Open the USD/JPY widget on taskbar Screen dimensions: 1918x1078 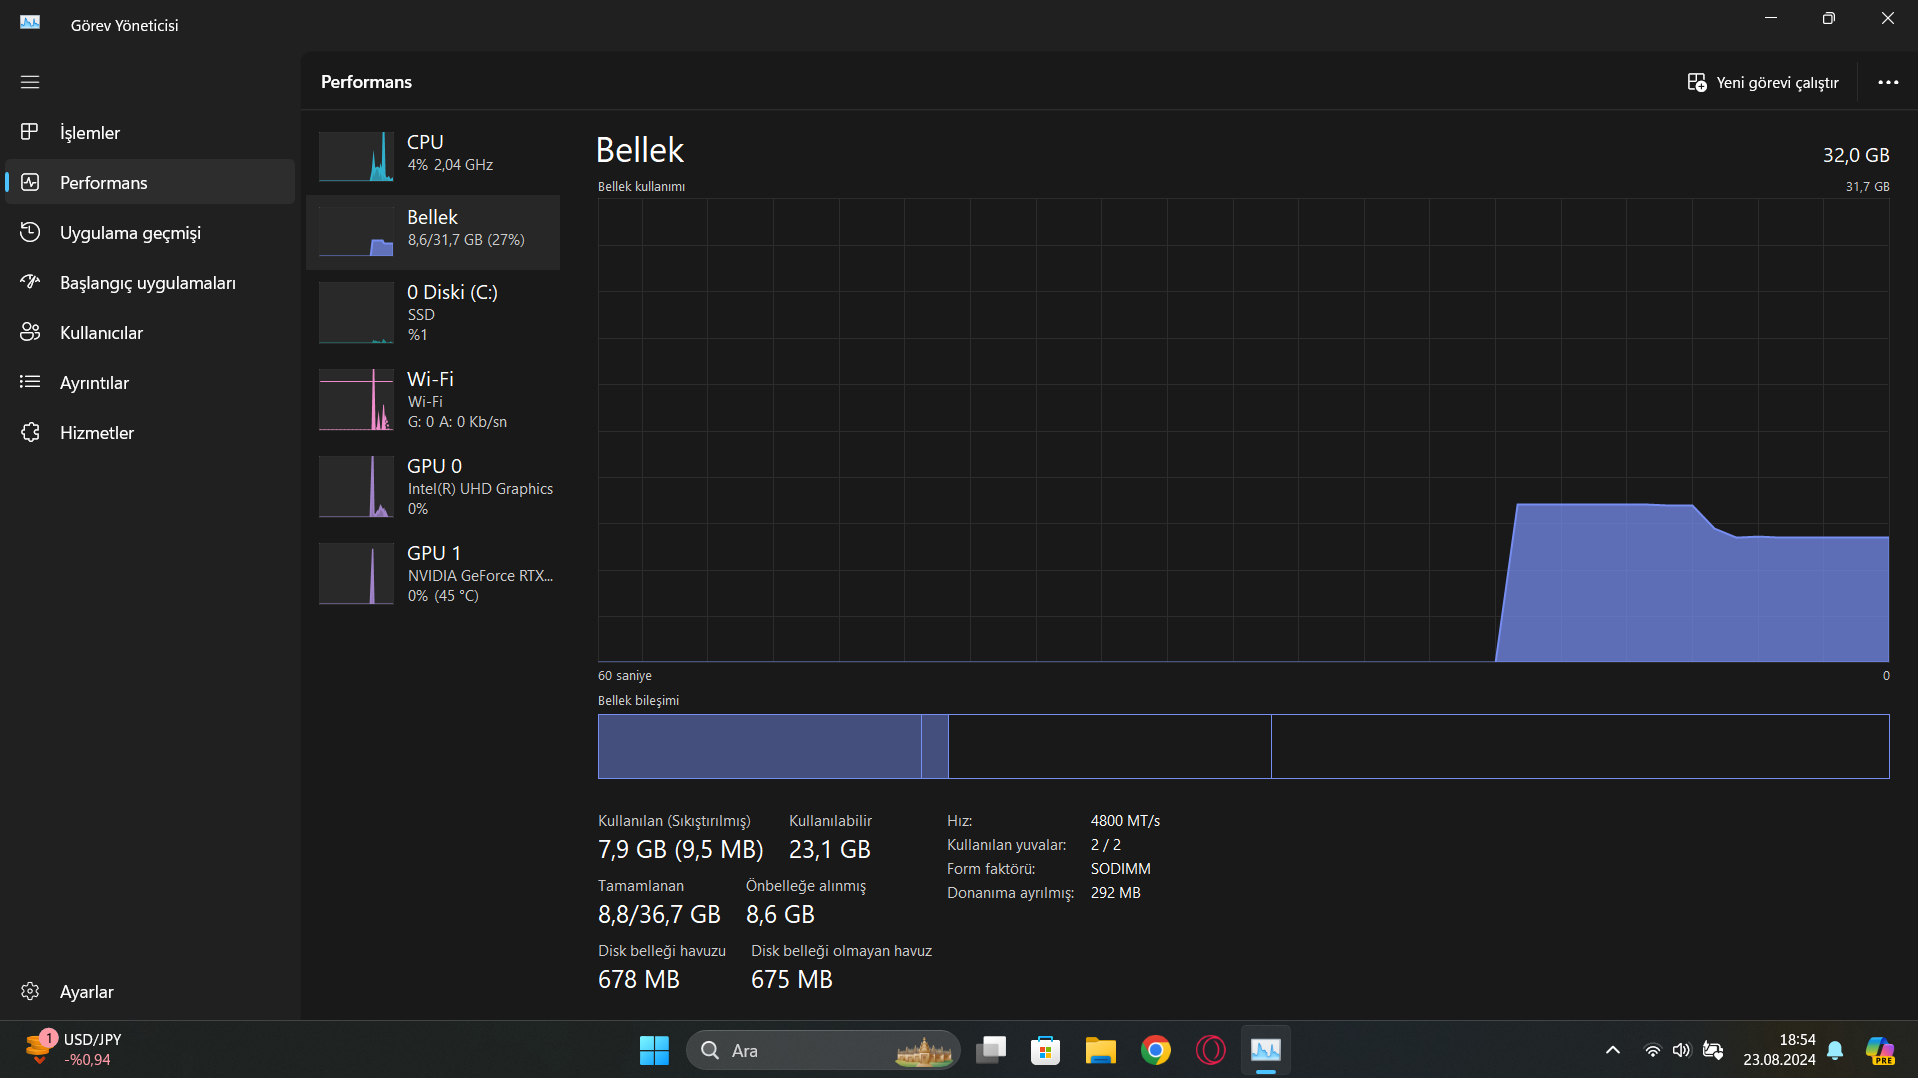point(72,1049)
